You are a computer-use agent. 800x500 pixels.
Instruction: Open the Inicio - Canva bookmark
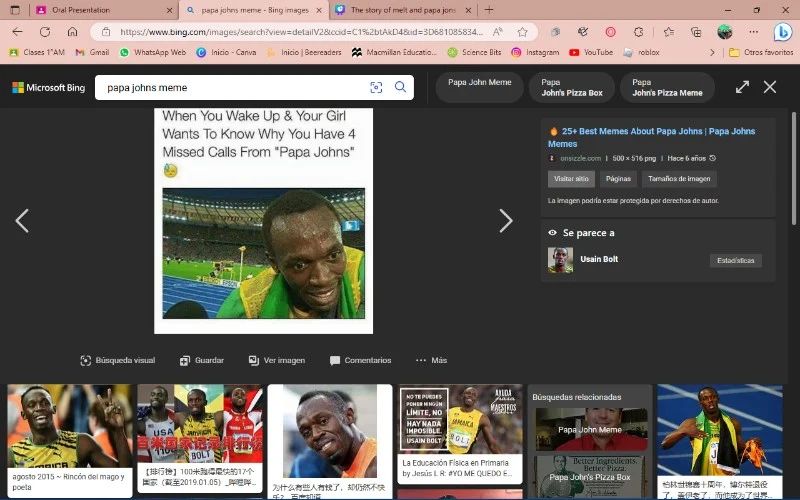226,52
